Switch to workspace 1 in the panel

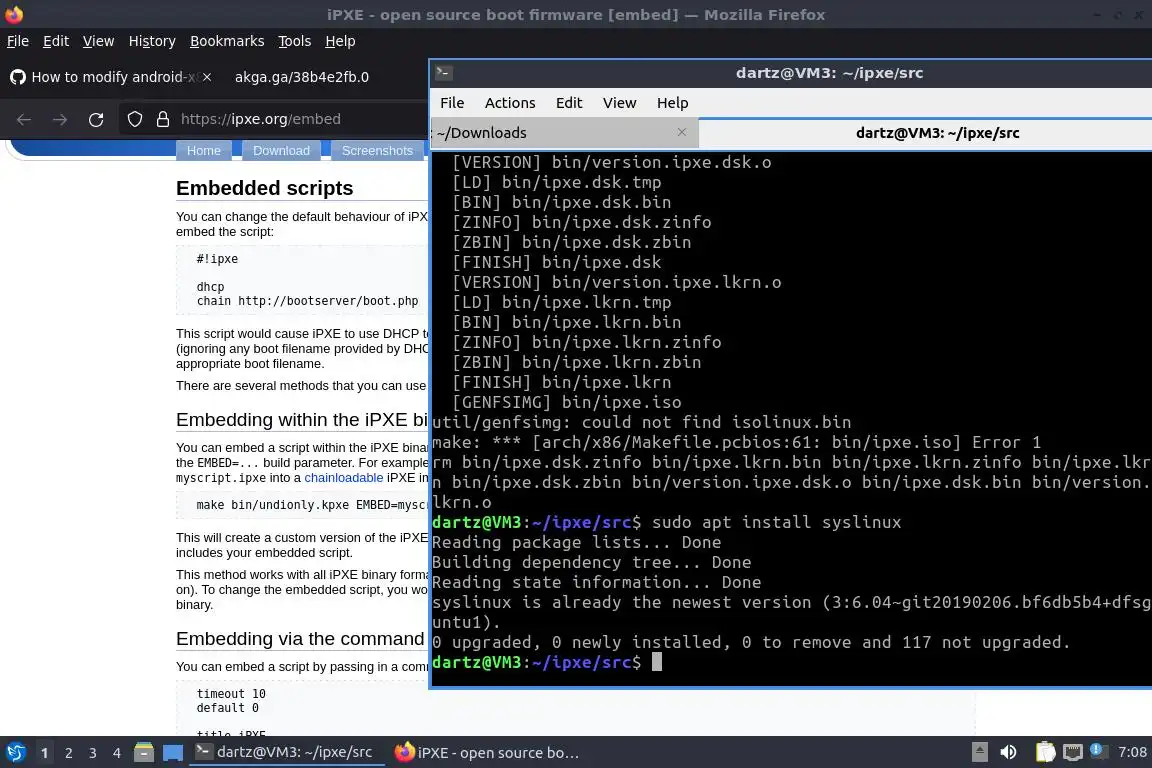[x=45, y=753]
